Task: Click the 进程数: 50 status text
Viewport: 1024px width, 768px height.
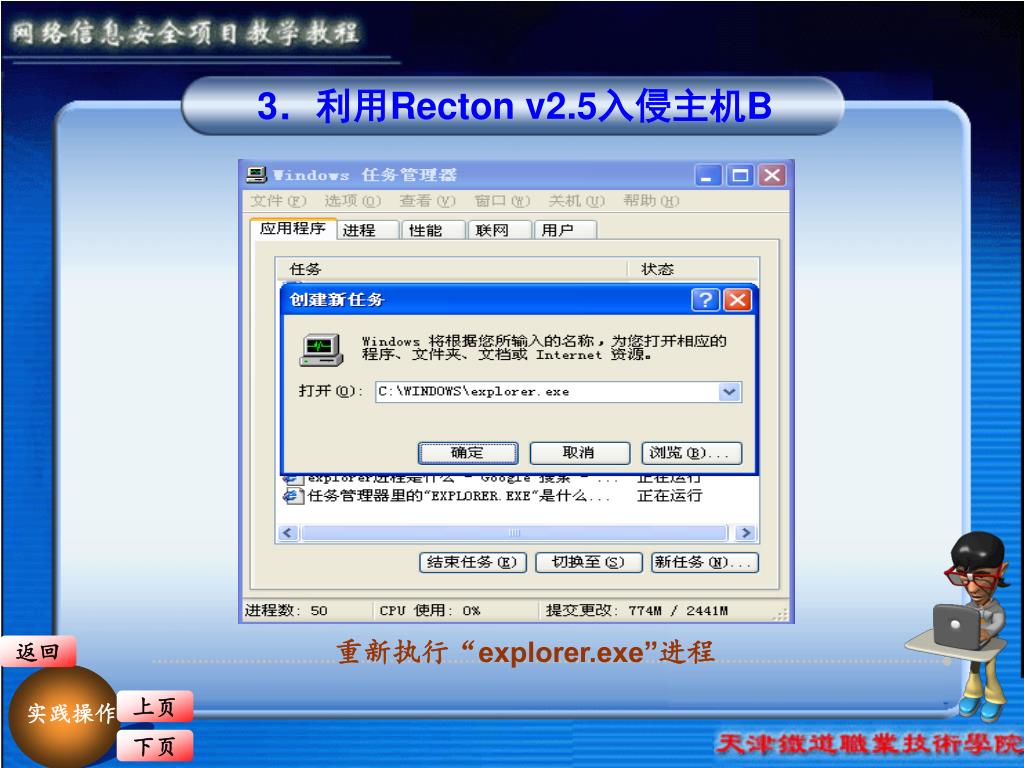Action: tap(286, 611)
